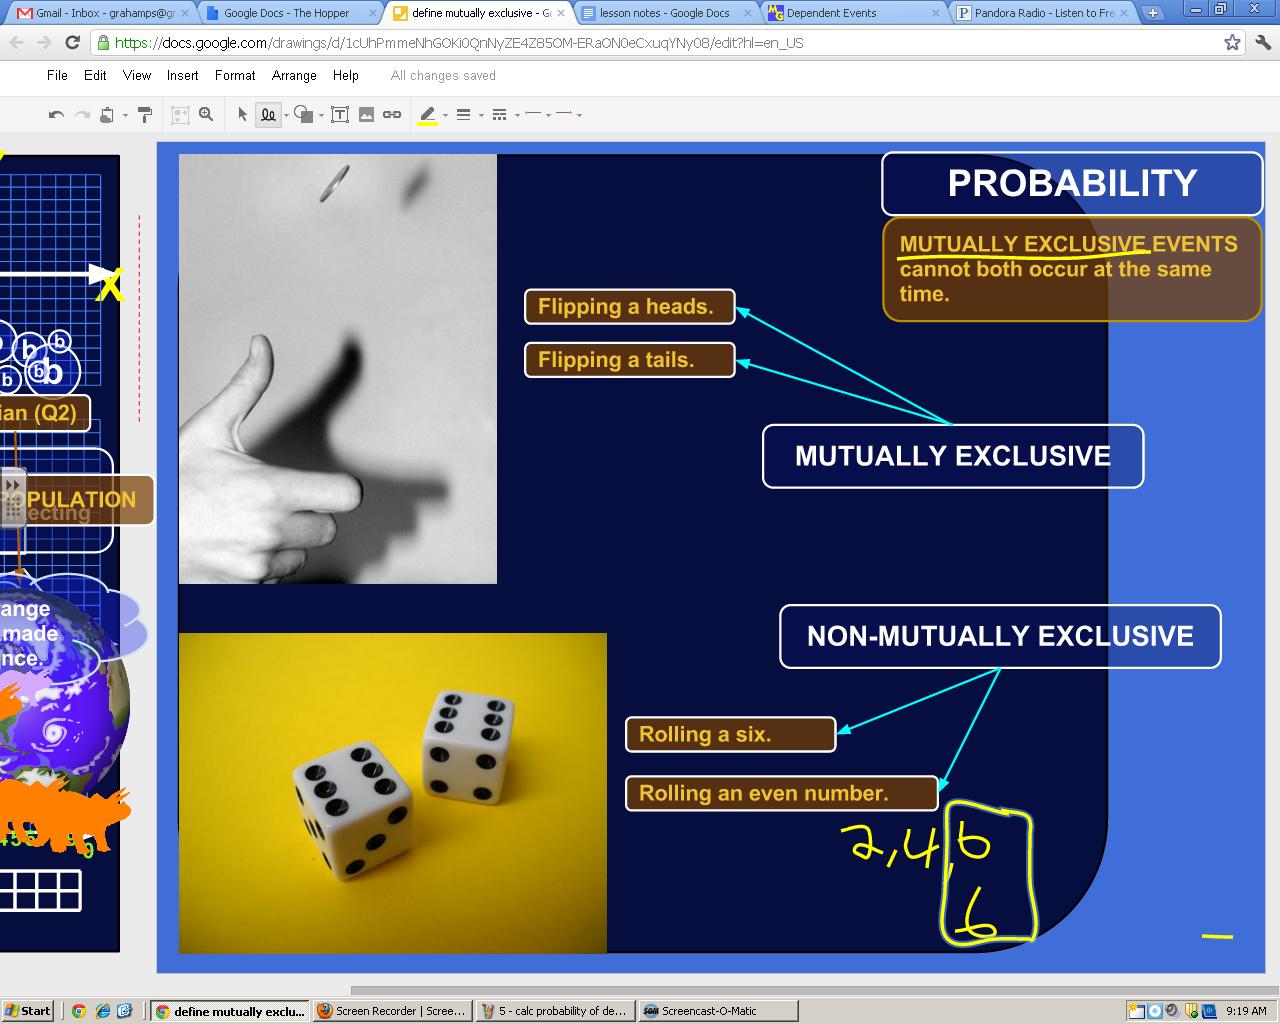Select the 'Flipping a heads.' box
1280x1024 pixels.
[x=629, y=307]
